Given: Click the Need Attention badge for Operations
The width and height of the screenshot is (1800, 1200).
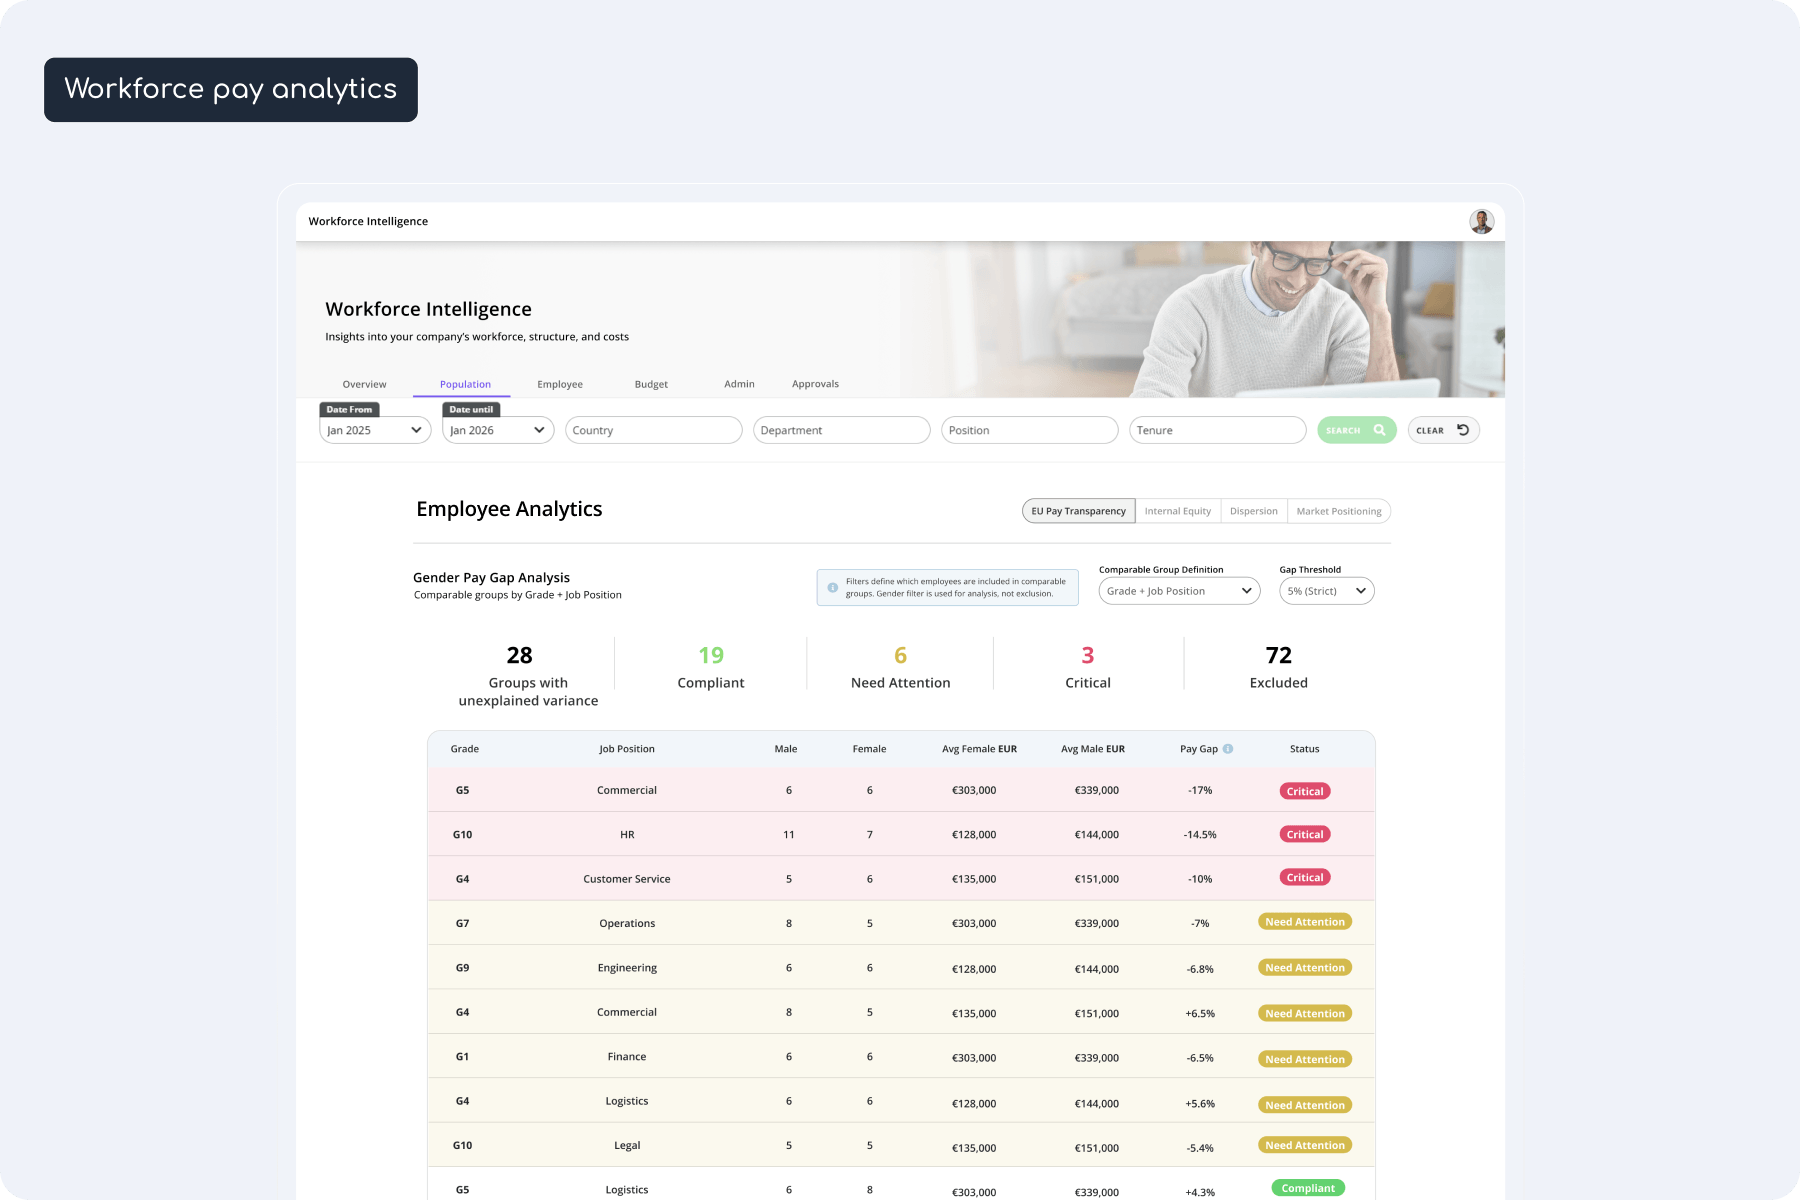Looking at the screenshot, I should 1304,922.
